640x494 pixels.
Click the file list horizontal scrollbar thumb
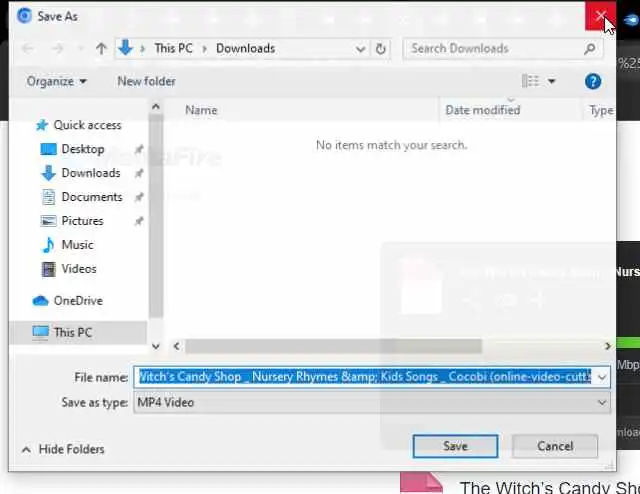333,346
